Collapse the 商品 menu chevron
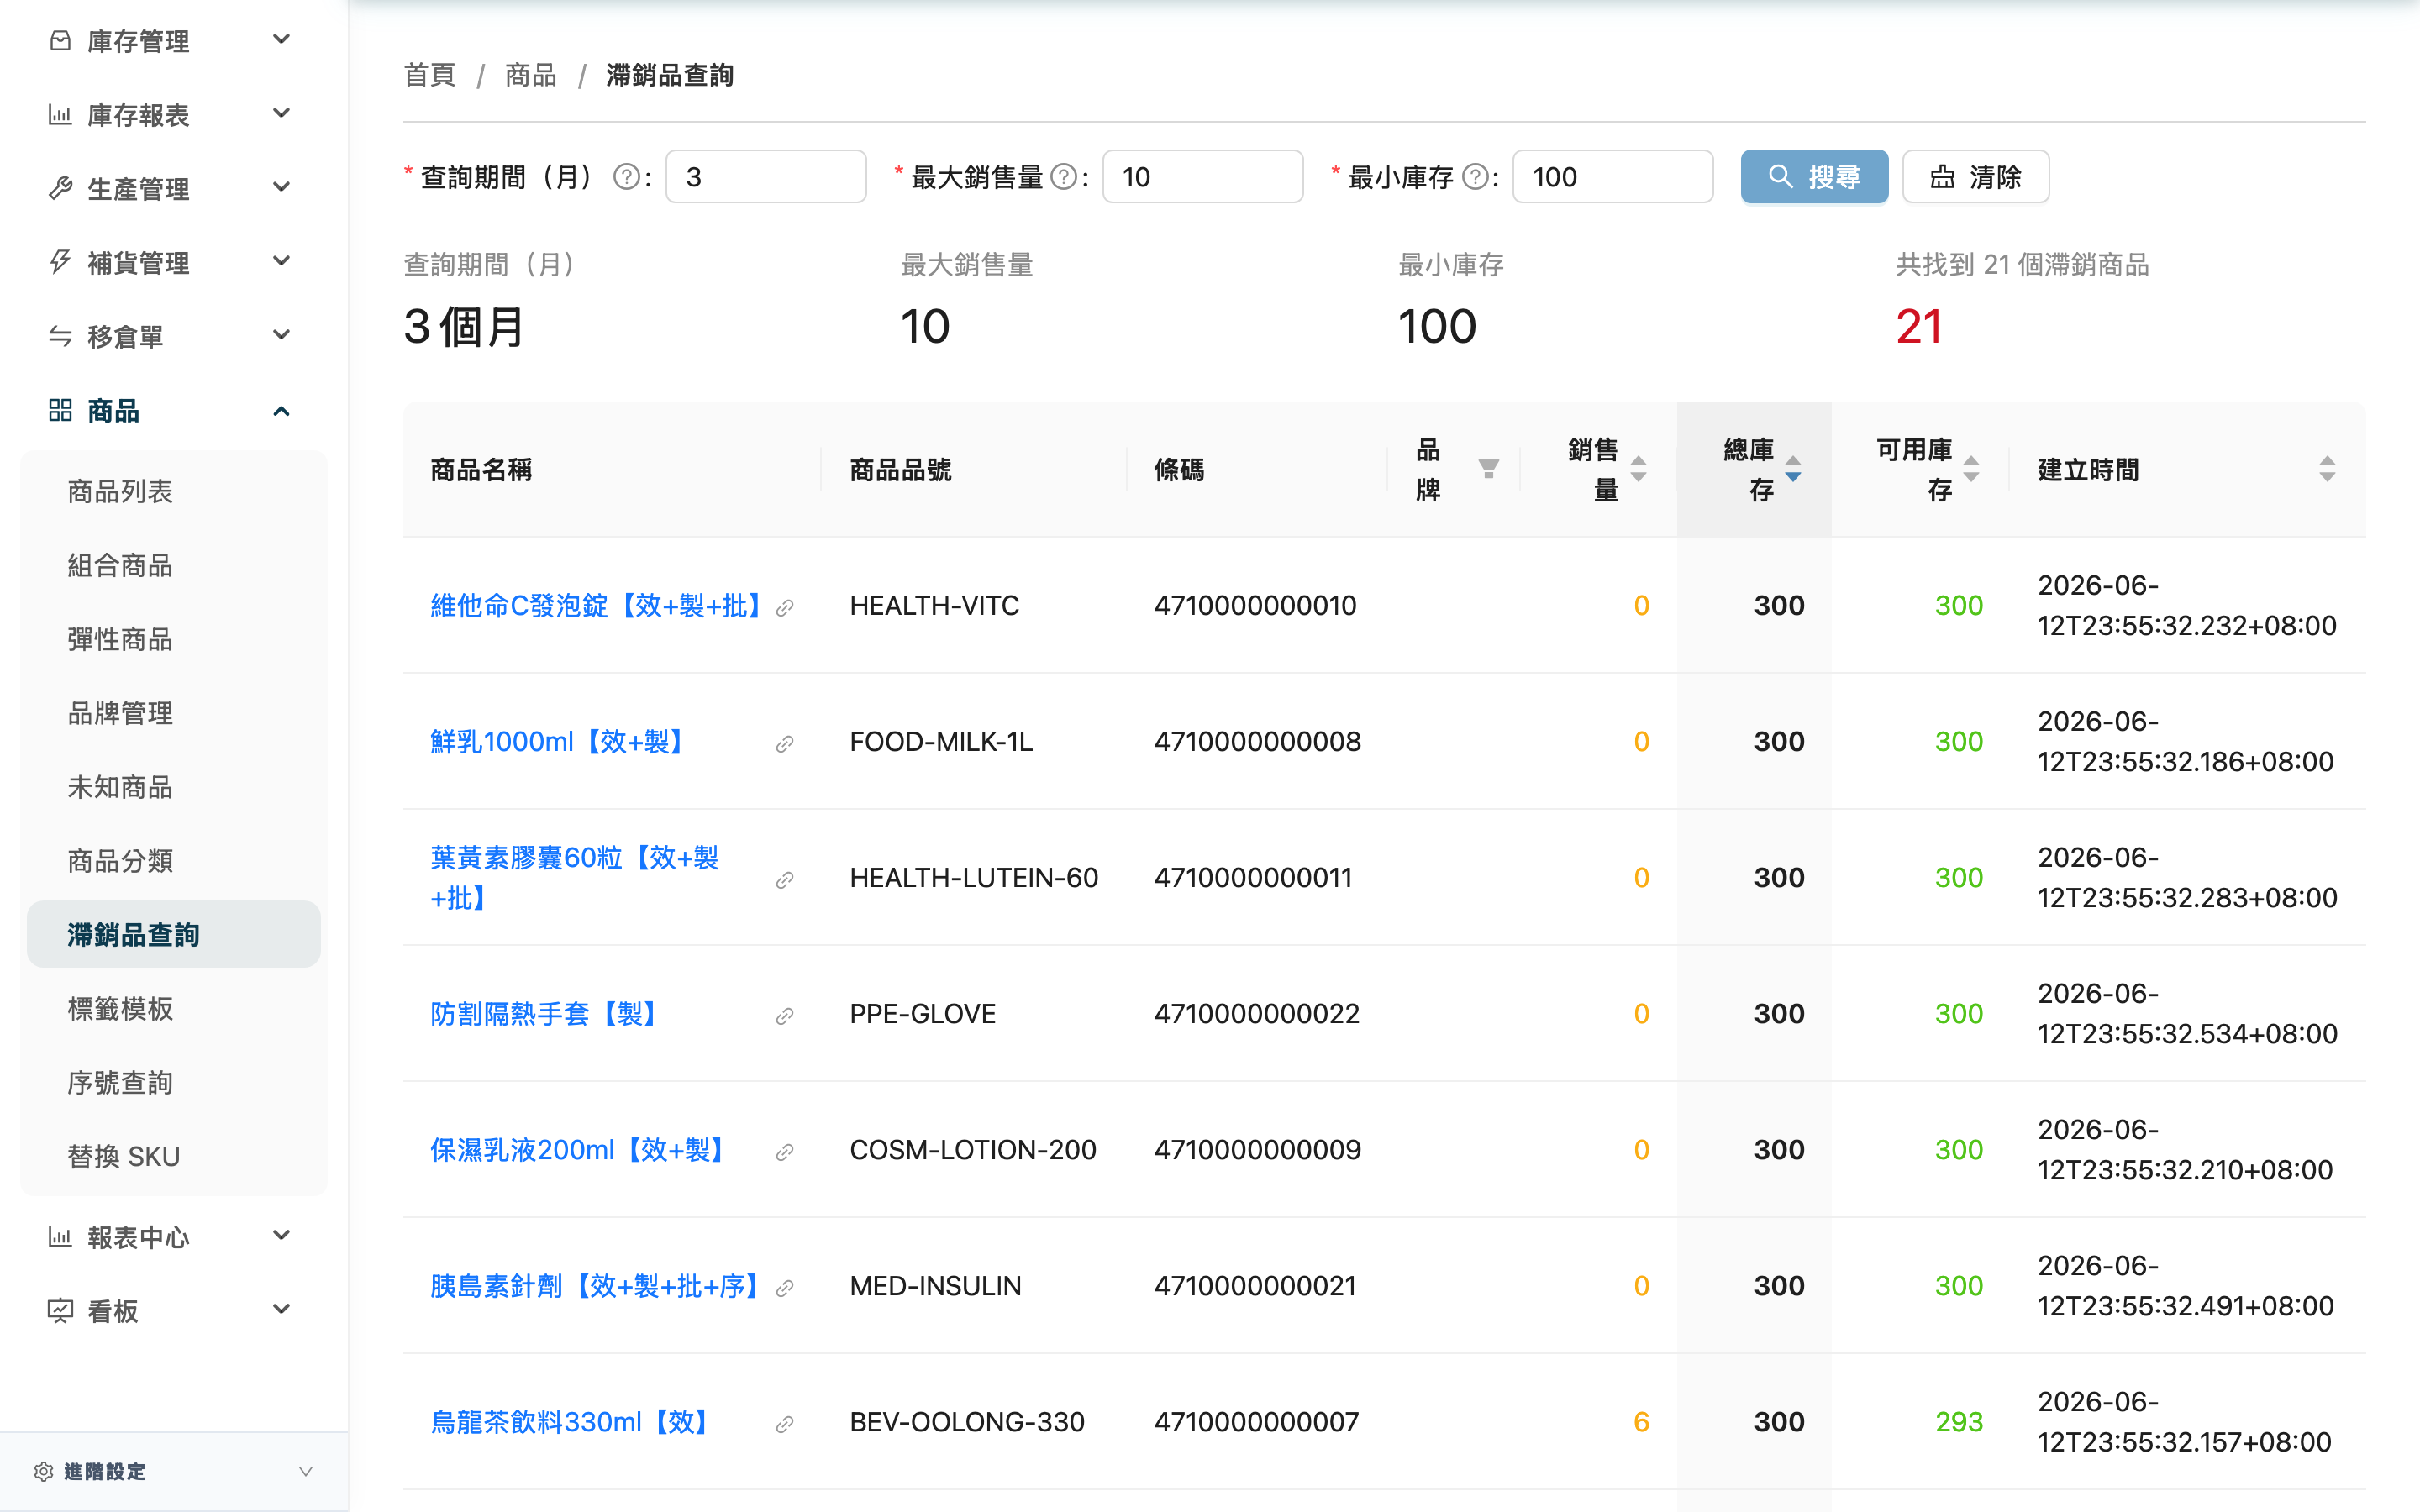This screenshot has width=2420, height=1512. point(282,411)
